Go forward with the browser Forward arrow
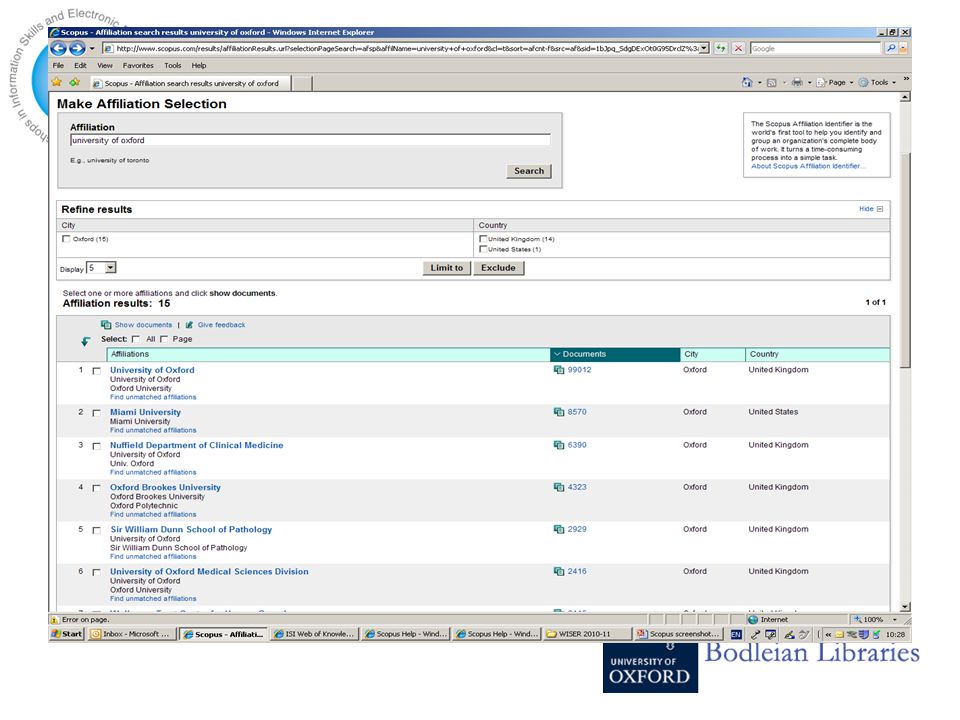 click(77, 48)
